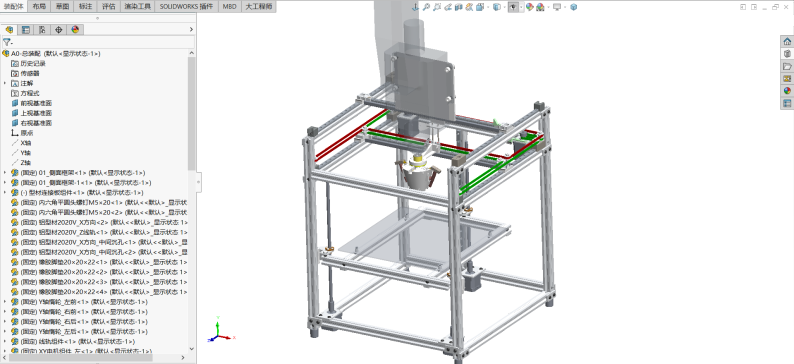Click Zoom to Fit magnifier icon
Screen dimensions: 794x364
click(x=426, y=7)
